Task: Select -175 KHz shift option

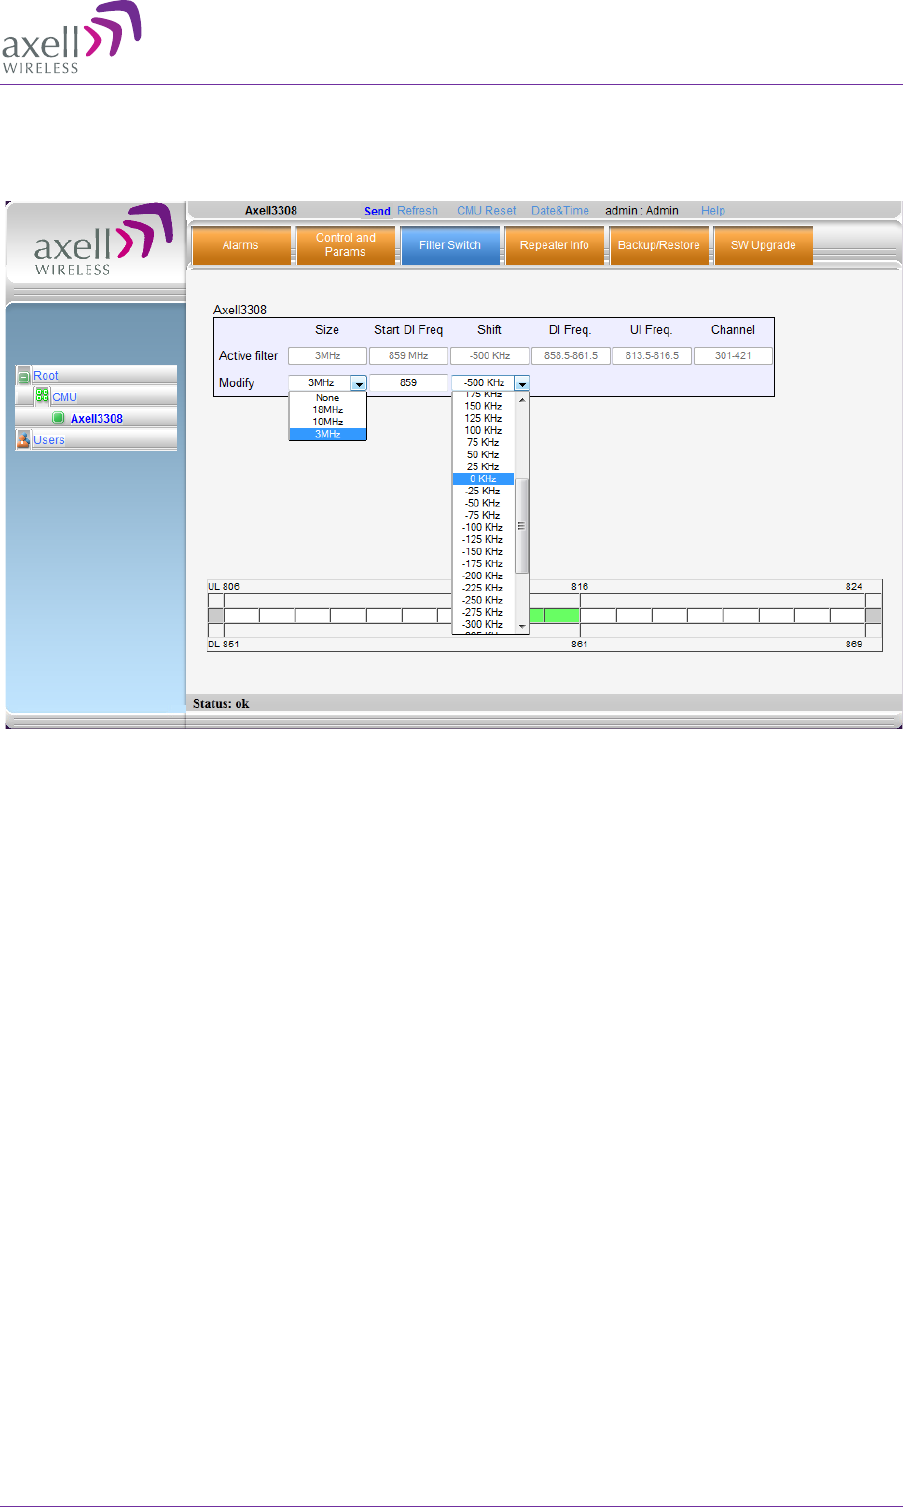Action: point(483,564)
